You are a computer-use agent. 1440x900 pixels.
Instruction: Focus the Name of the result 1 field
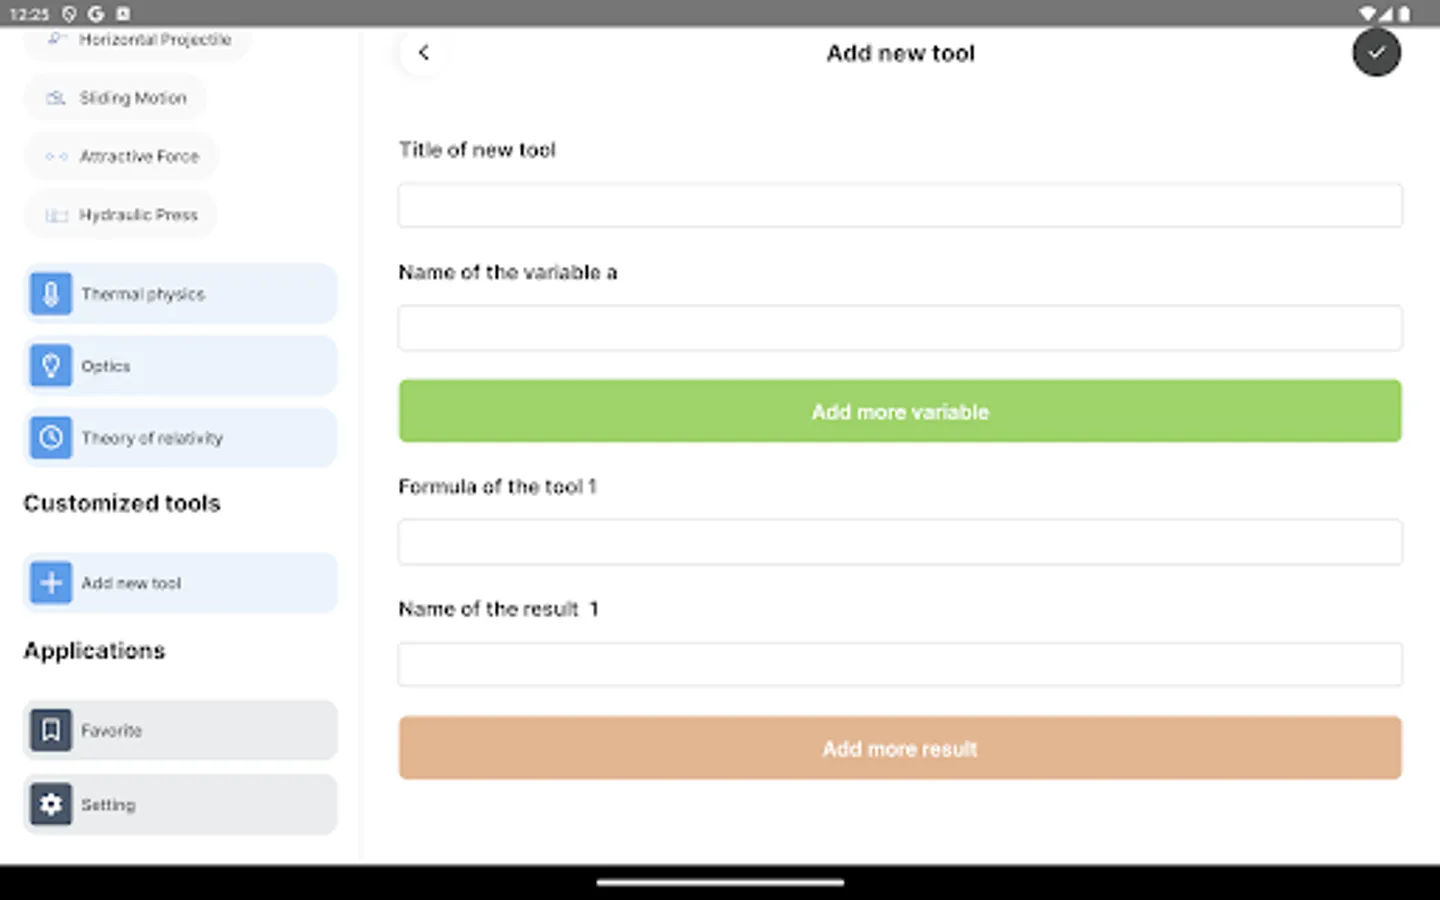pyautogui.click(x=899, y=663)
